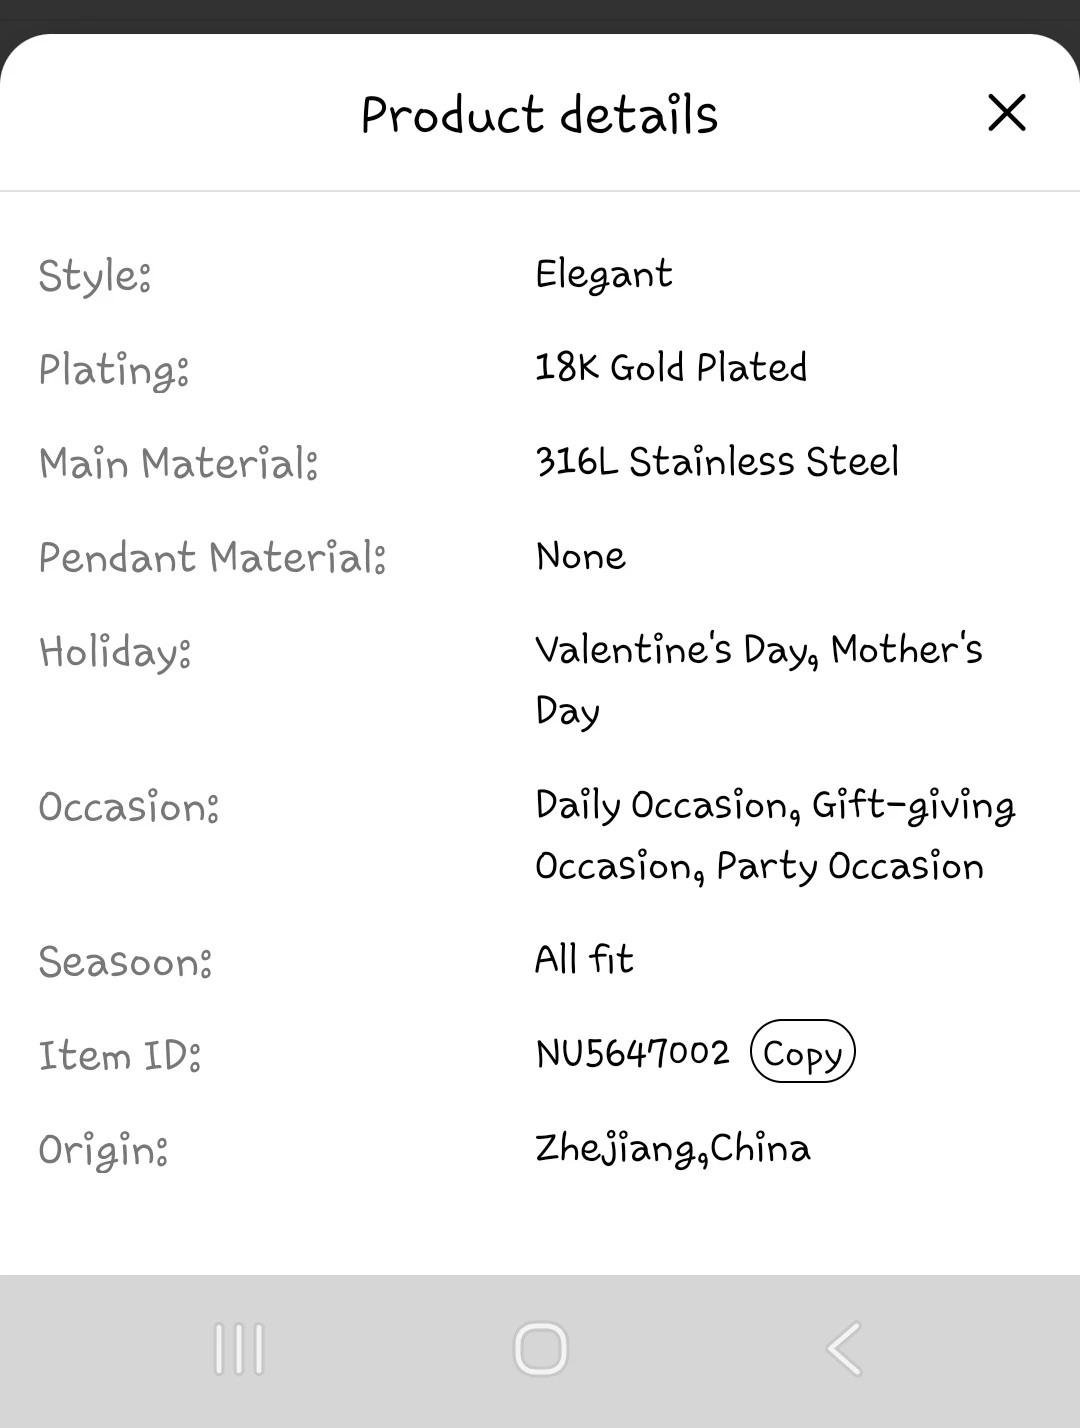Tap the 316L Stainless Steel text
The width and height of the screenshot is (1080, 1428).
click(717, 462)
